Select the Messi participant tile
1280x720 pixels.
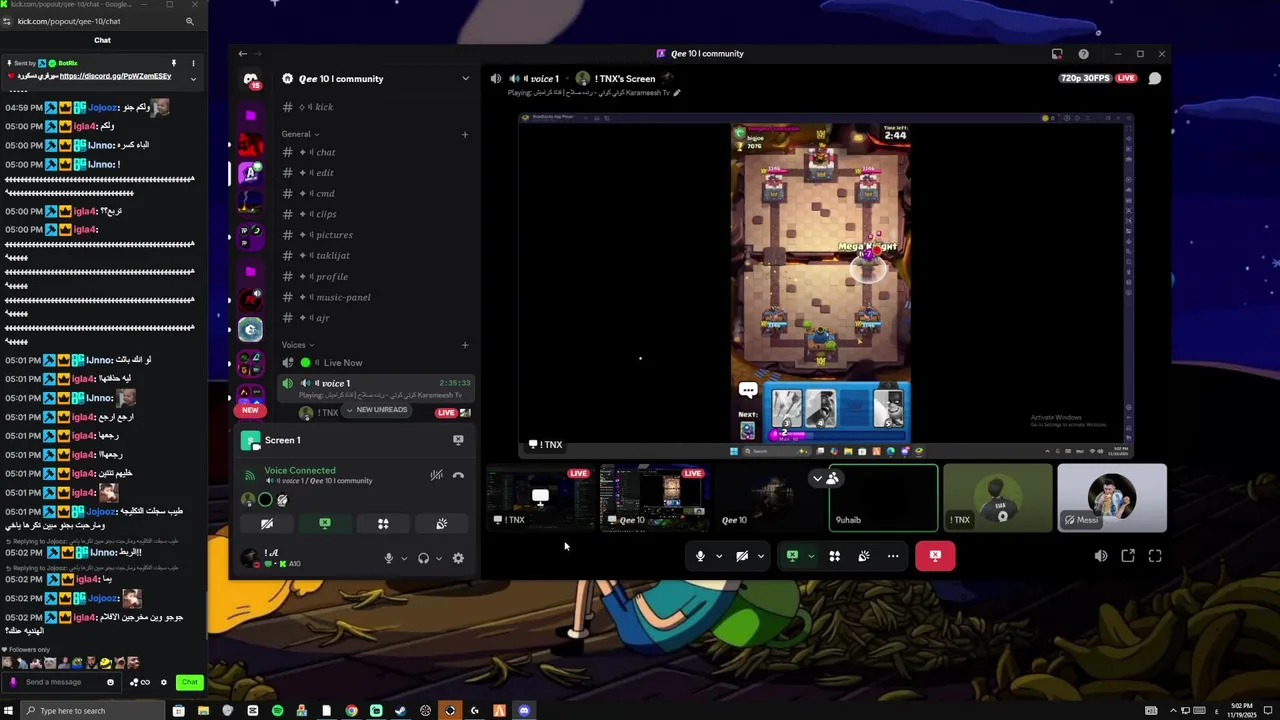(x=1112, y=497)
